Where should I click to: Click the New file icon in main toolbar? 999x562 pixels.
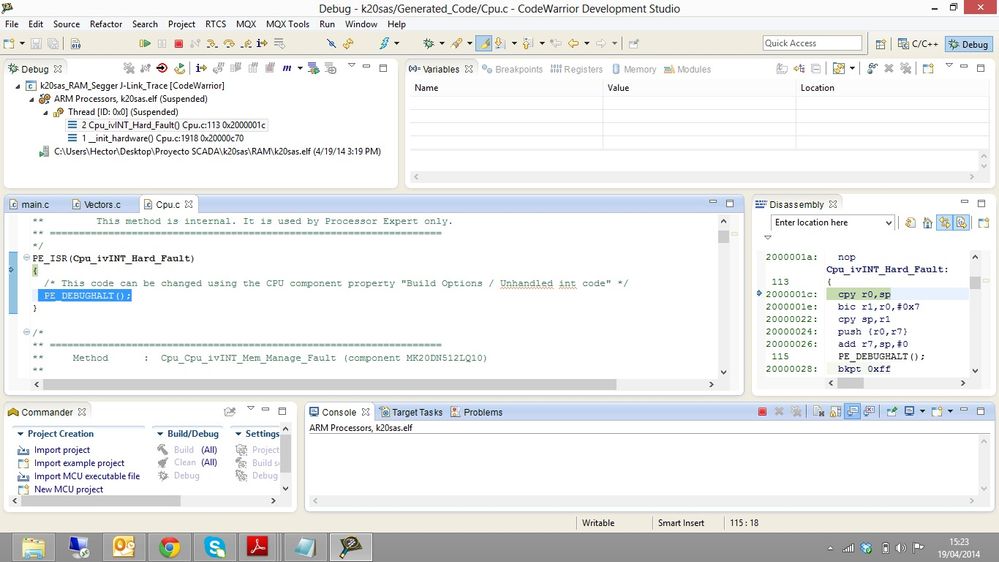9,43
